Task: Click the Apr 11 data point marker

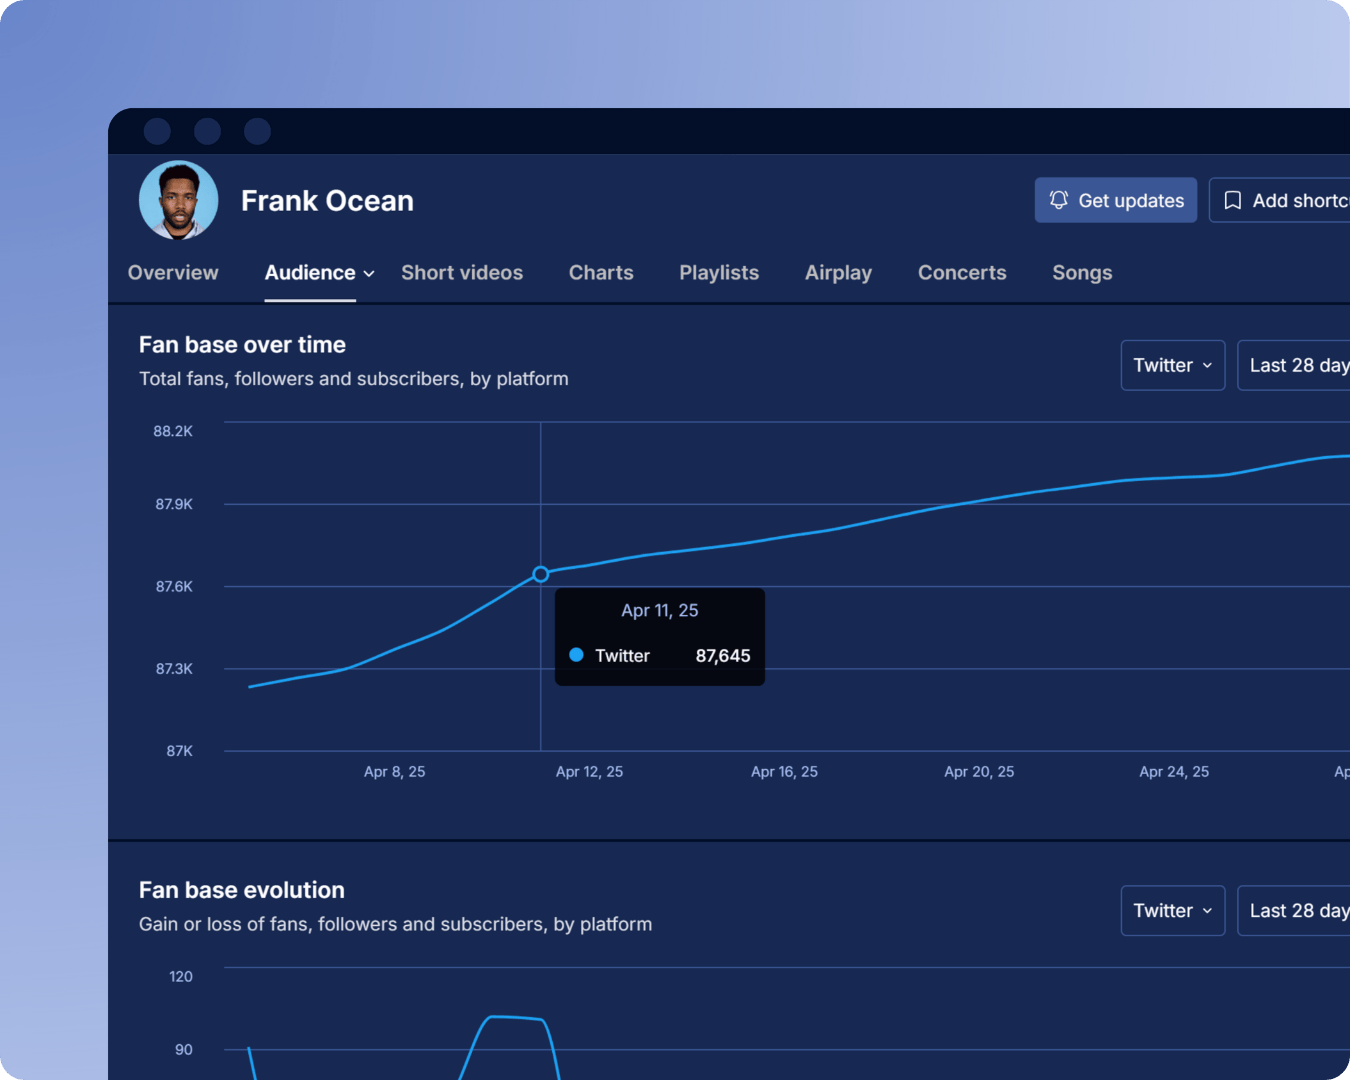Action: (x=541, y=574)
